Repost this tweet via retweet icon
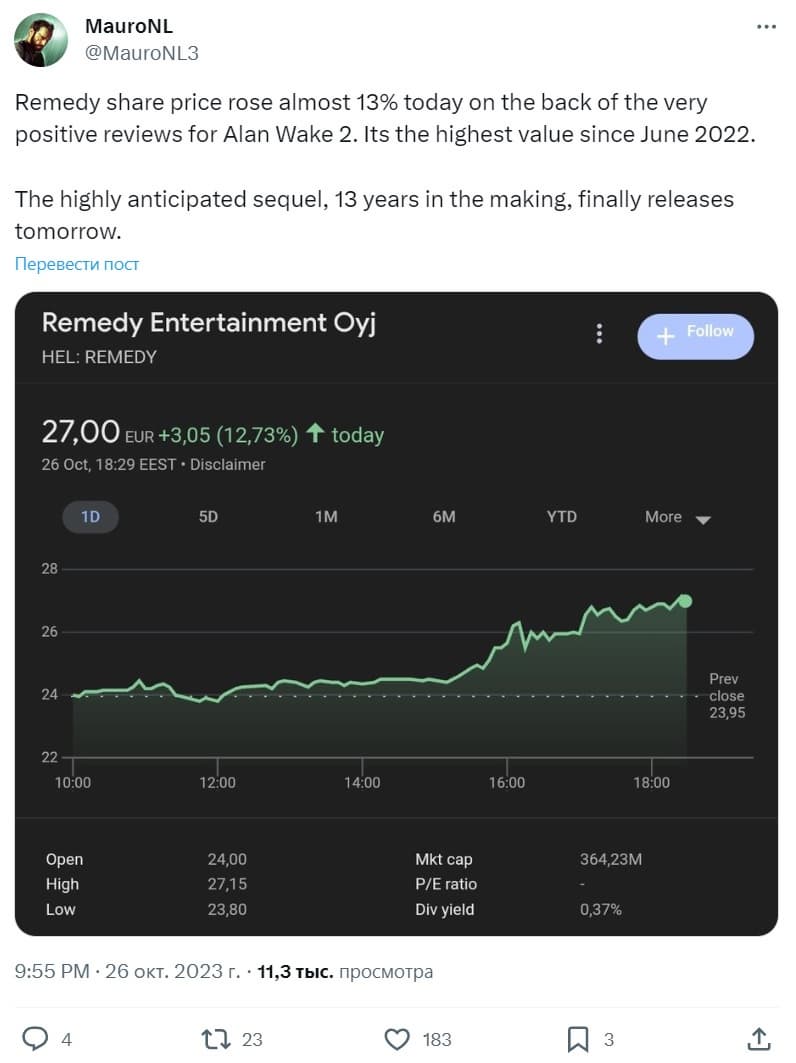The width and height of the screenshot is (796, 1063). click(x=217, y=1039)
